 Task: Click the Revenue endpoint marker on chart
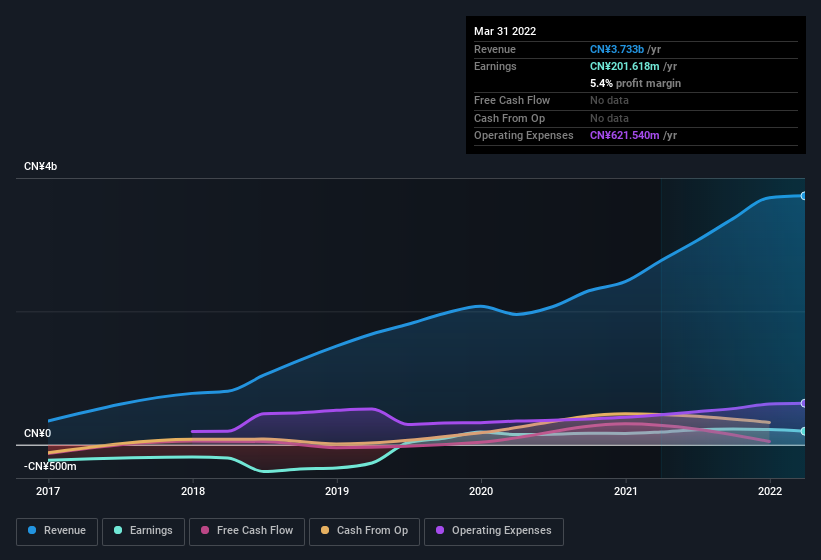pos(804,196)
